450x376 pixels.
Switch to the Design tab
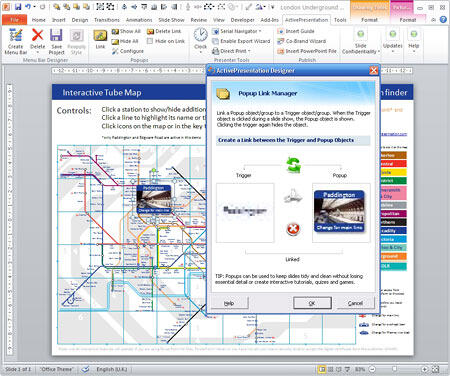coord(80,20)
